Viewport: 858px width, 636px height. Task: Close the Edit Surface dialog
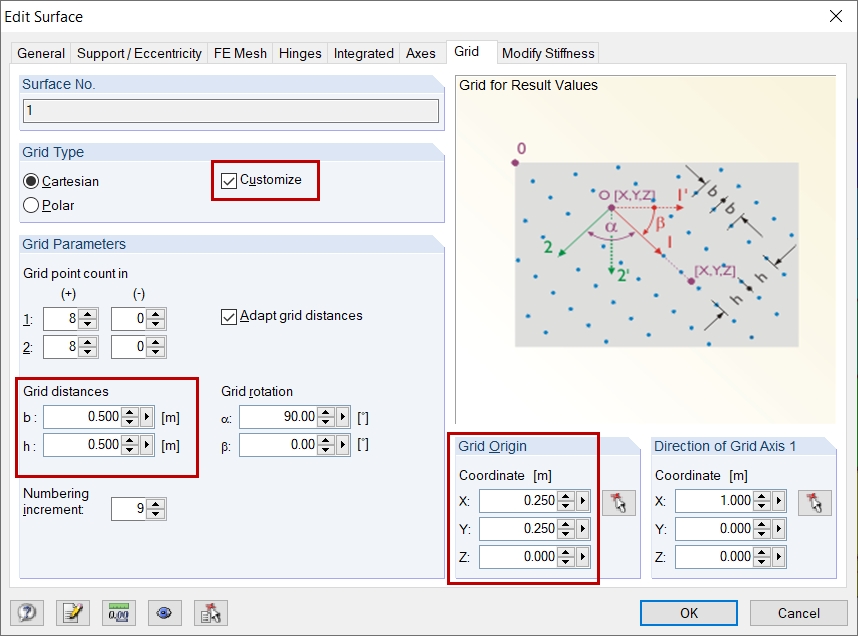pyautogui.click(x=836, y=16)
